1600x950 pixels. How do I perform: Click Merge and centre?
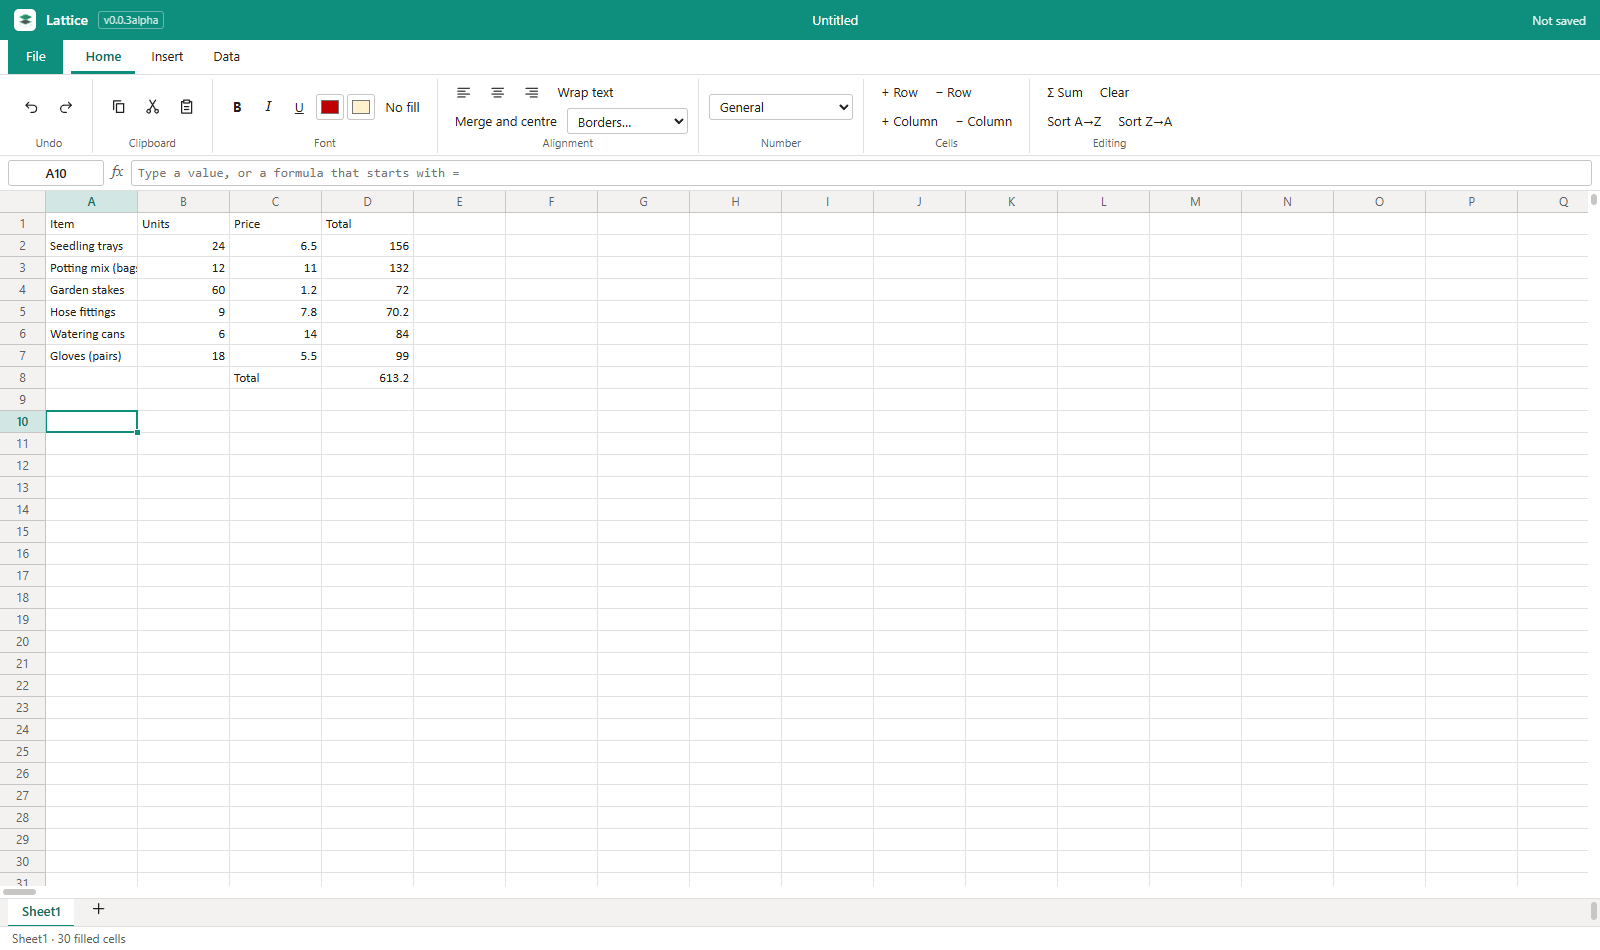506,122
